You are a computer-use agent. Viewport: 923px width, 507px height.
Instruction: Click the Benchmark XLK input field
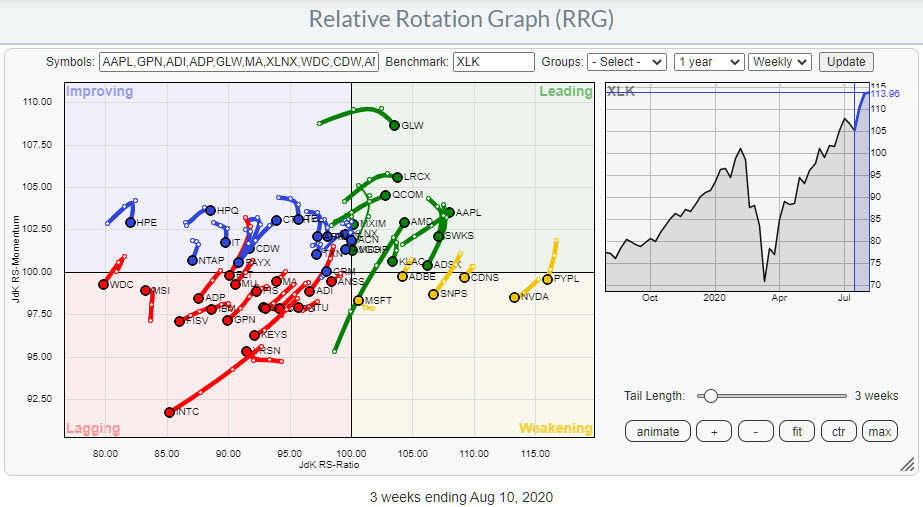493,62
